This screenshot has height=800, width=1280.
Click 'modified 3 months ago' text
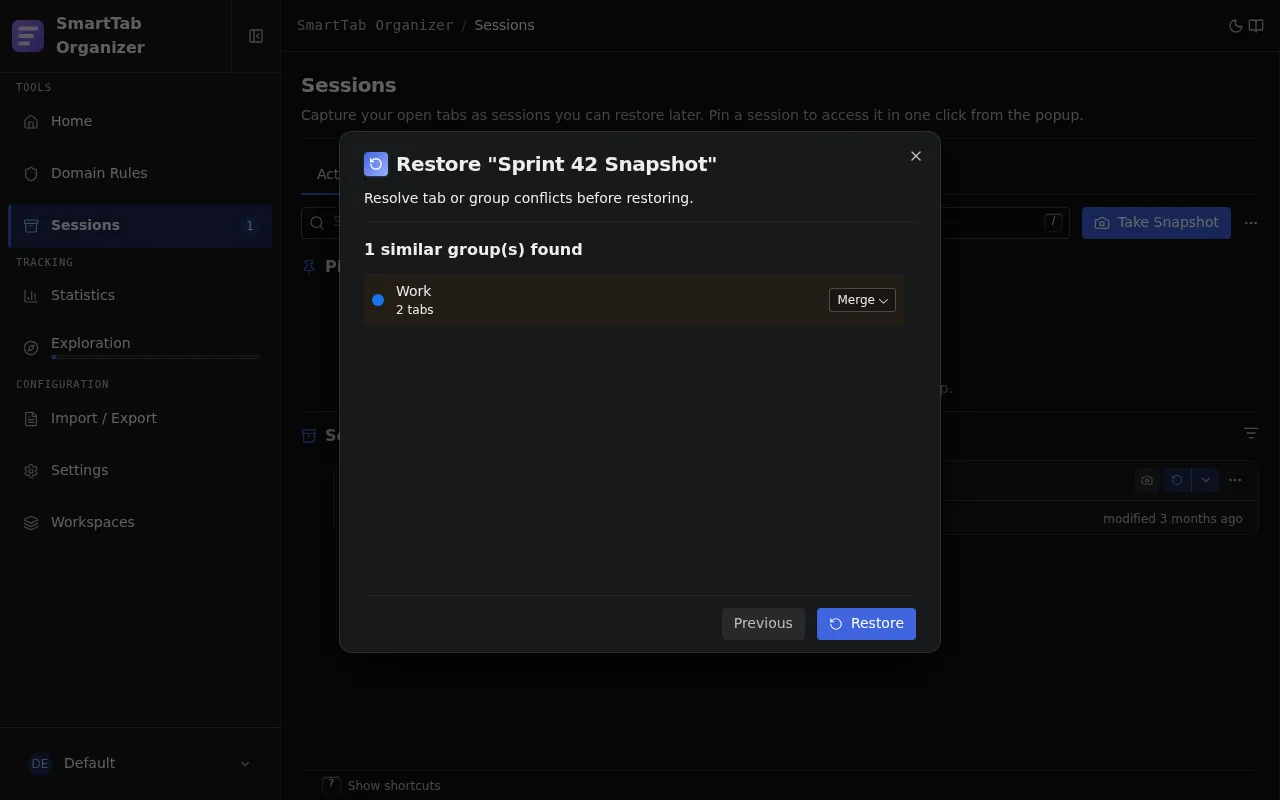[x=1173, y=519]
